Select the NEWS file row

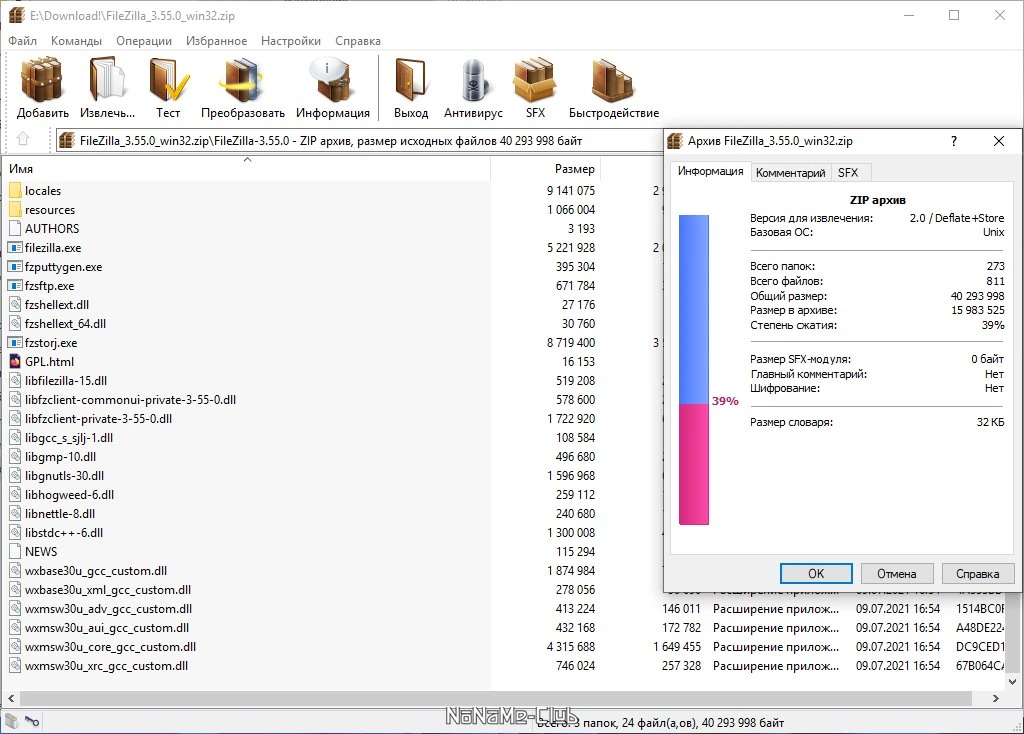click(x=40, y=551)
